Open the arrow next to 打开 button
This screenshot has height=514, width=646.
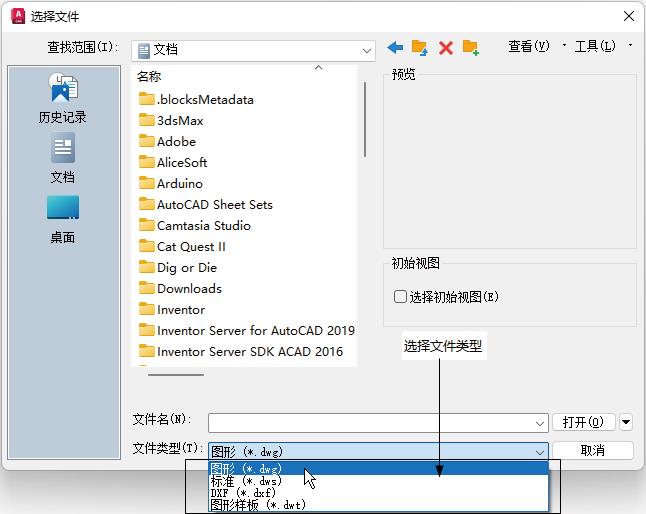(x=626, y=422)
